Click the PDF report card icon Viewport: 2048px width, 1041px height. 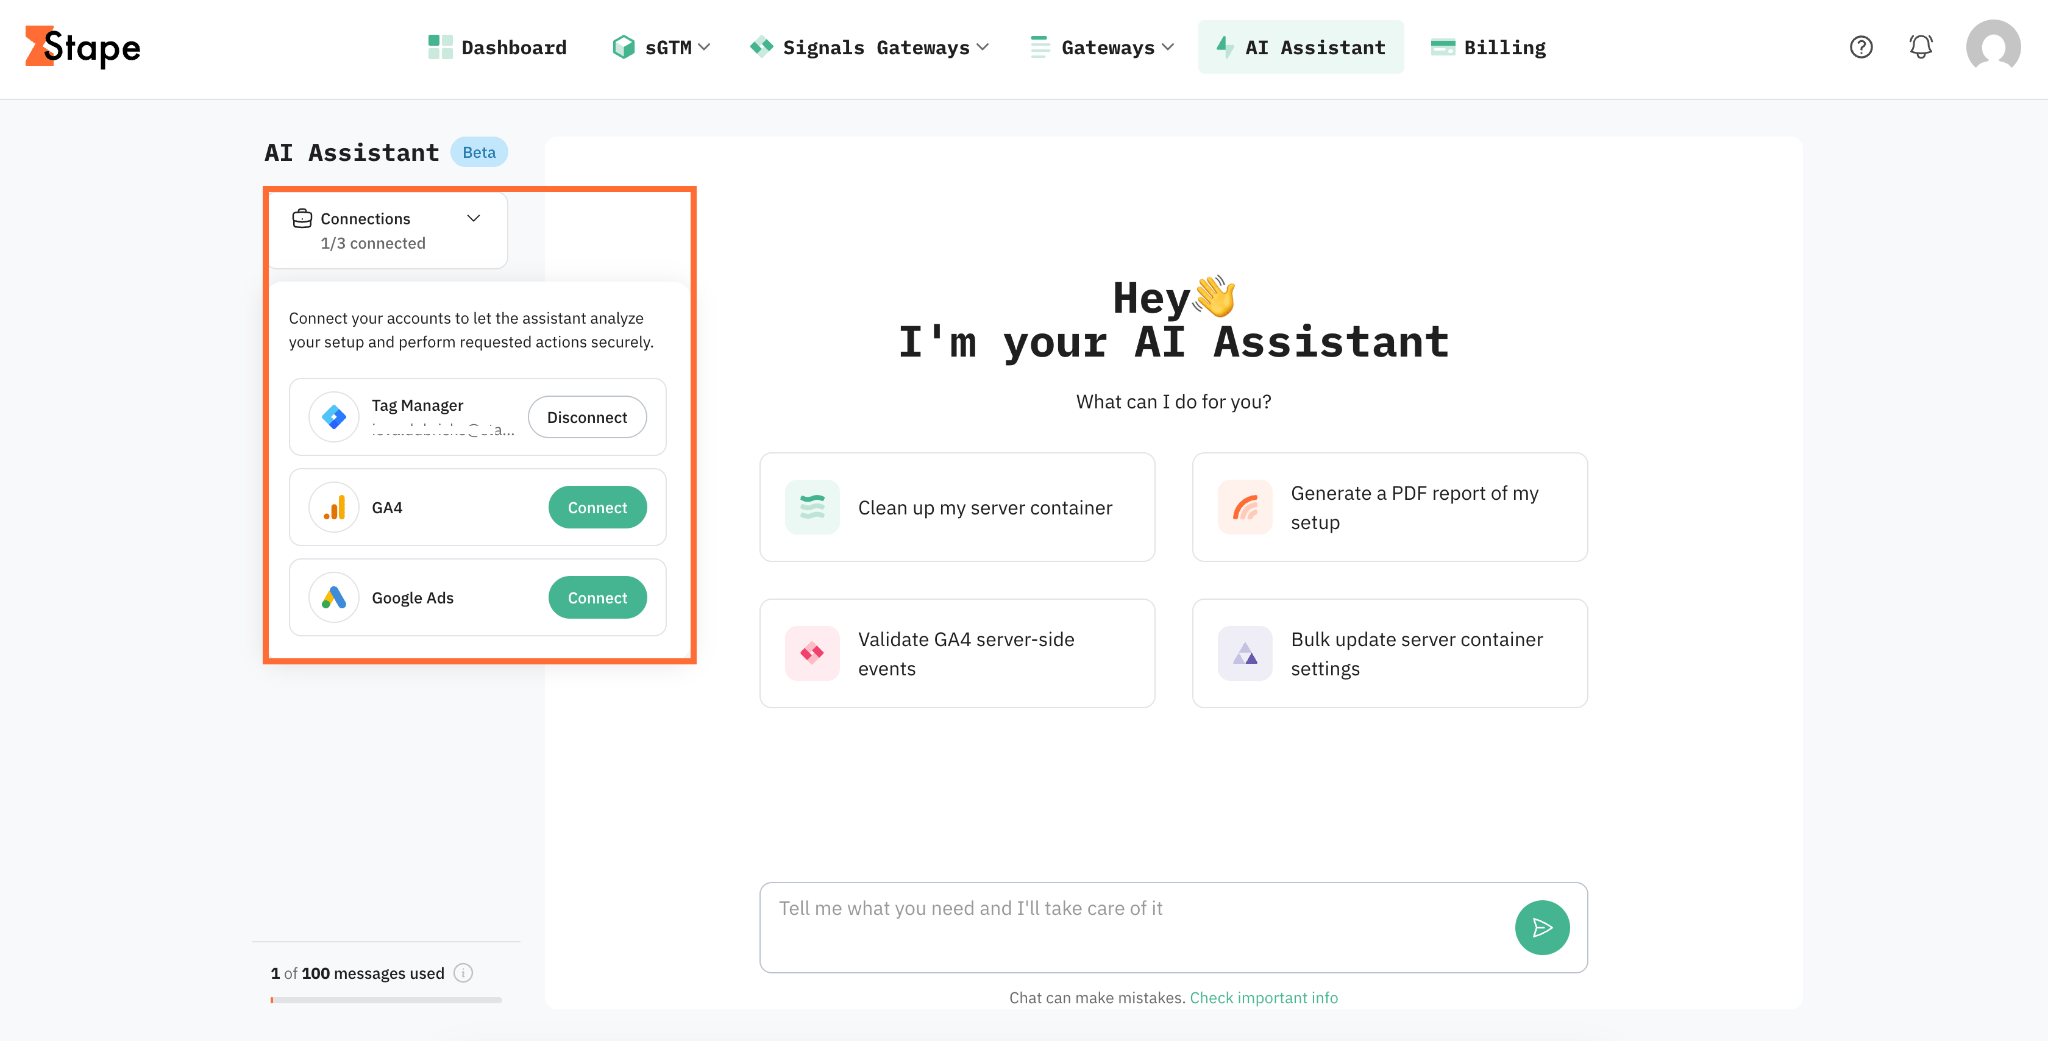point(1245,507)
